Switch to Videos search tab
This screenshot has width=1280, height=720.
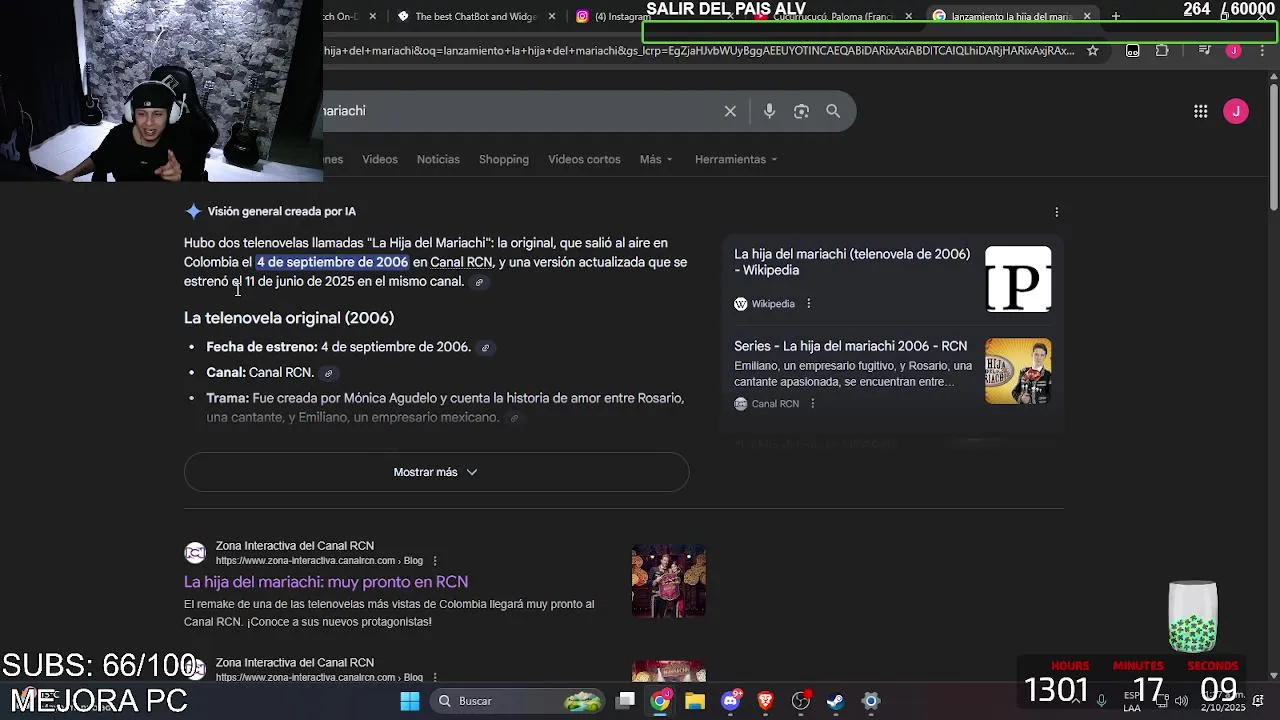point(380,159)
